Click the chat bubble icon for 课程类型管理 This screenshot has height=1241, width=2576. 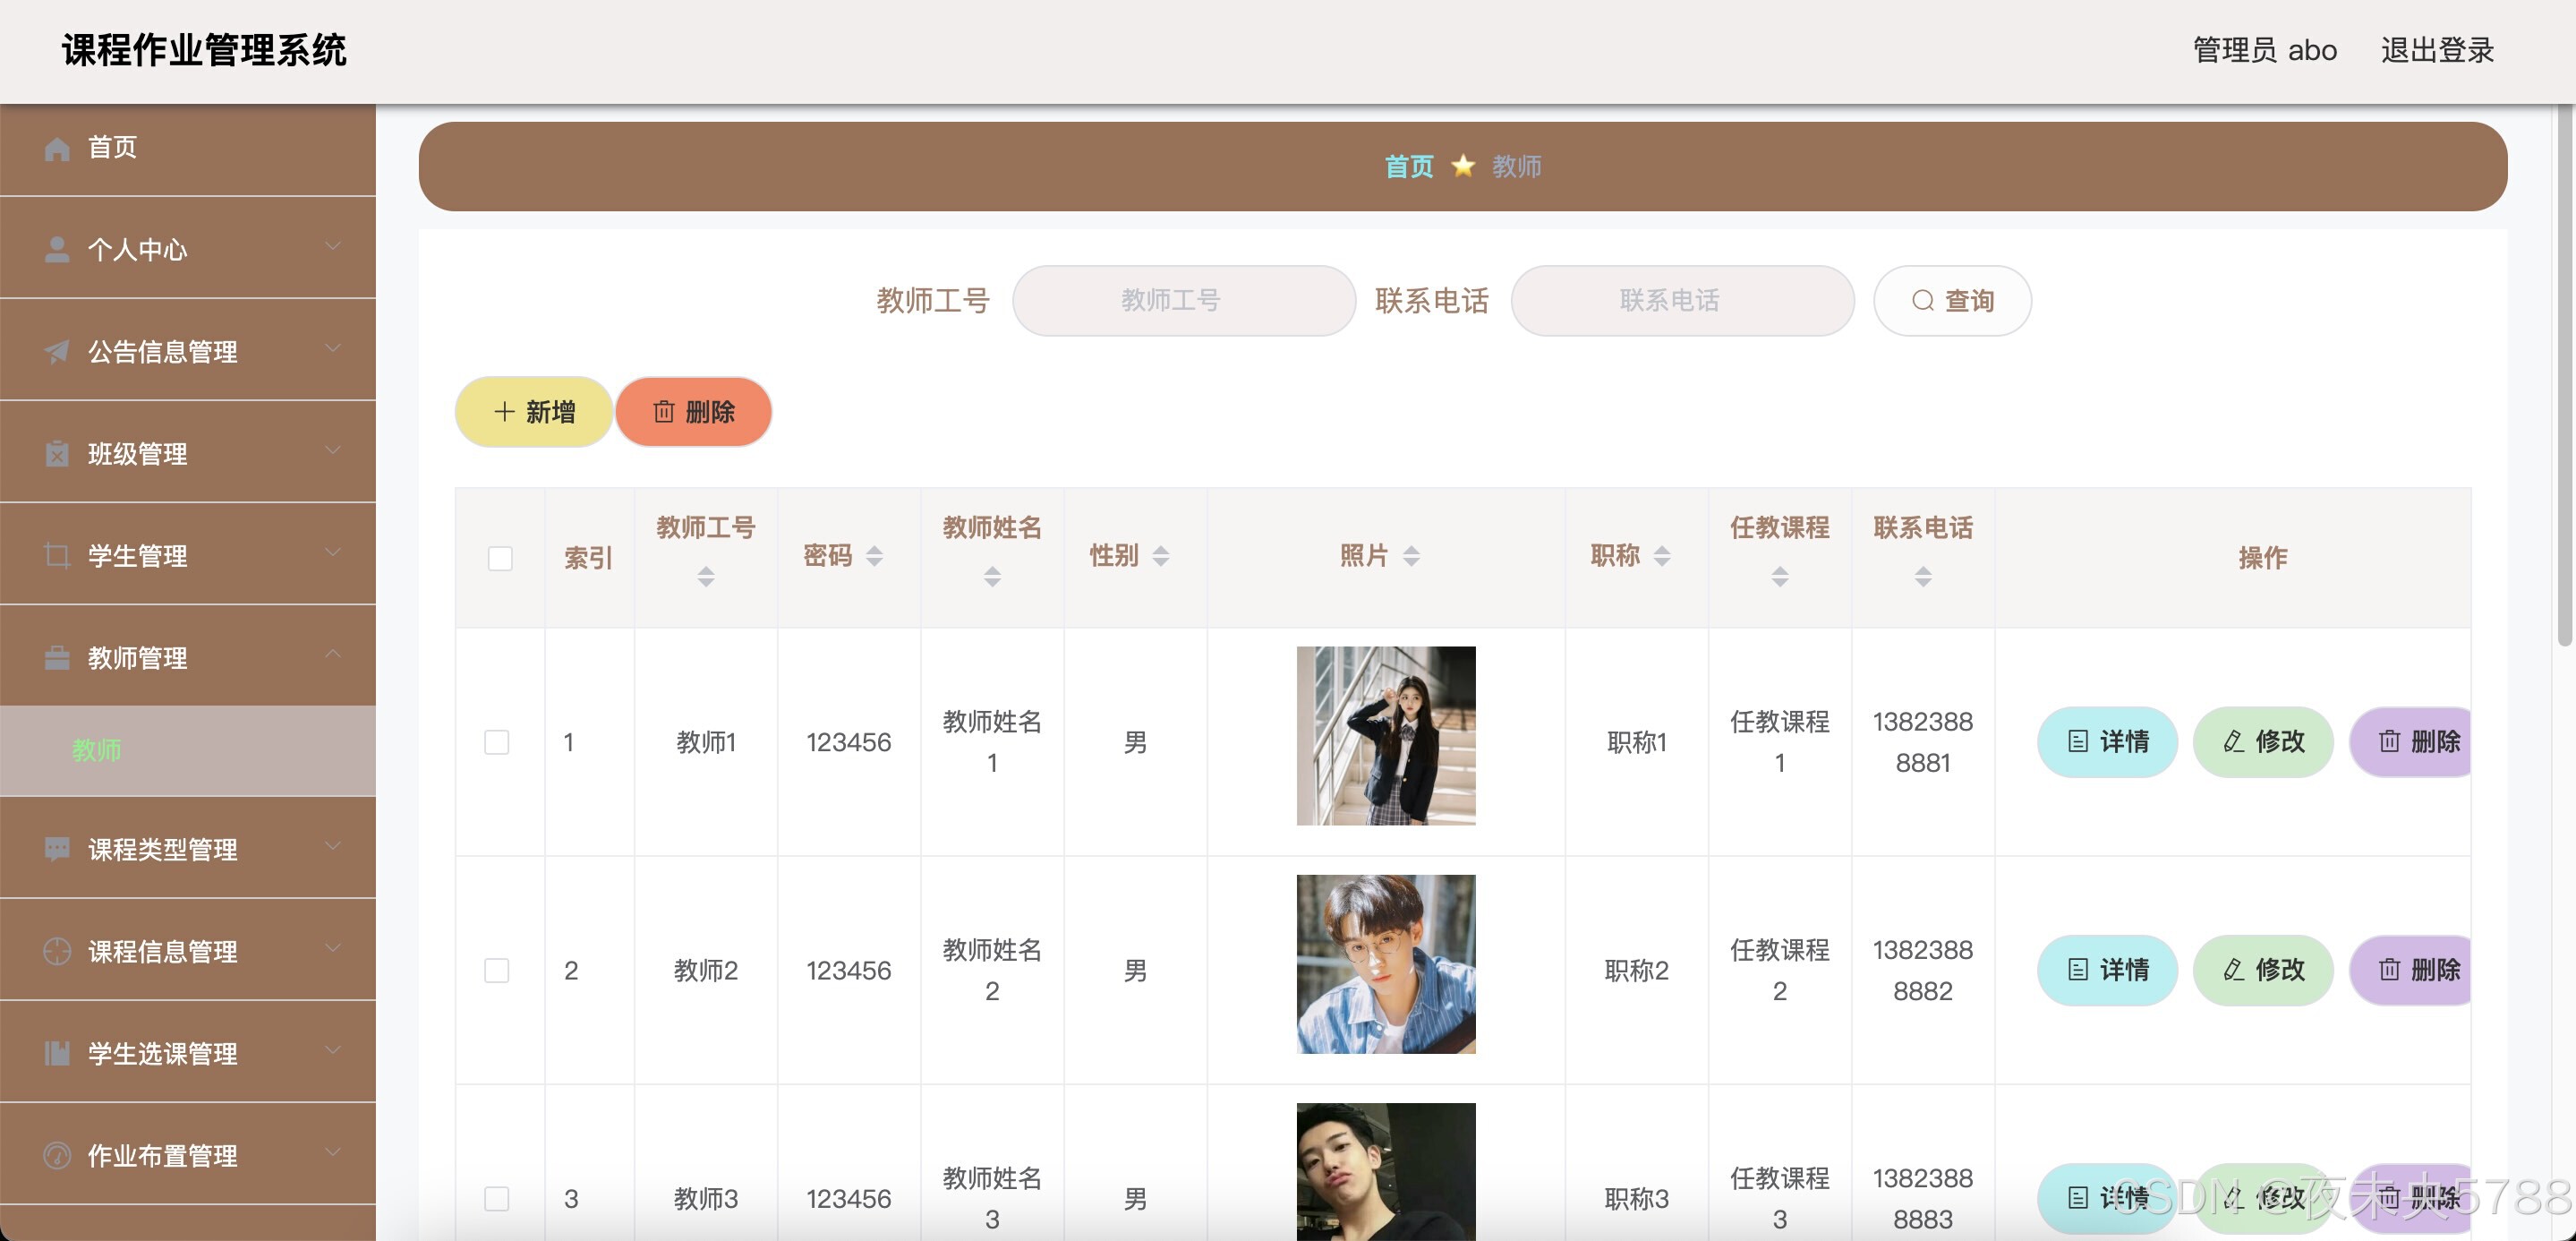[x=57, y=849]
